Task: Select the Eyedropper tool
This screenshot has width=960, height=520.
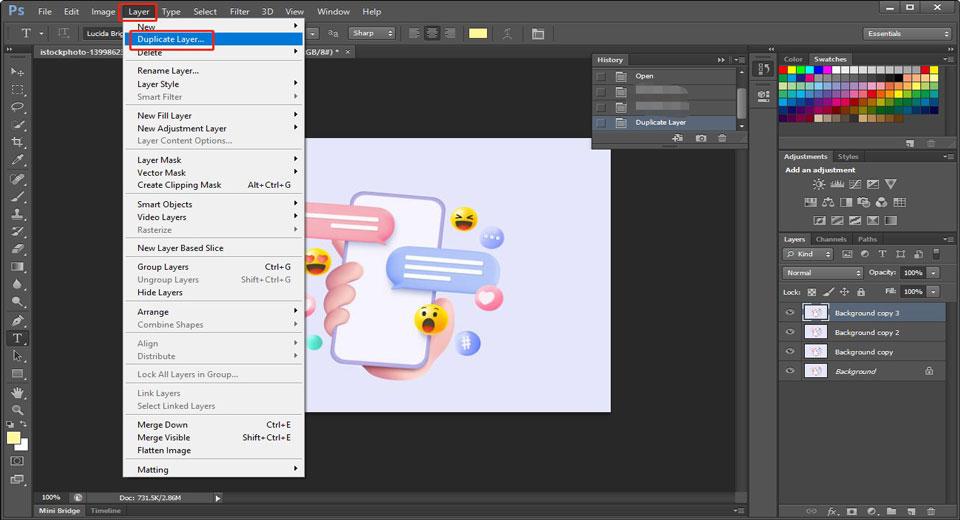Action: tap(17, 160)
